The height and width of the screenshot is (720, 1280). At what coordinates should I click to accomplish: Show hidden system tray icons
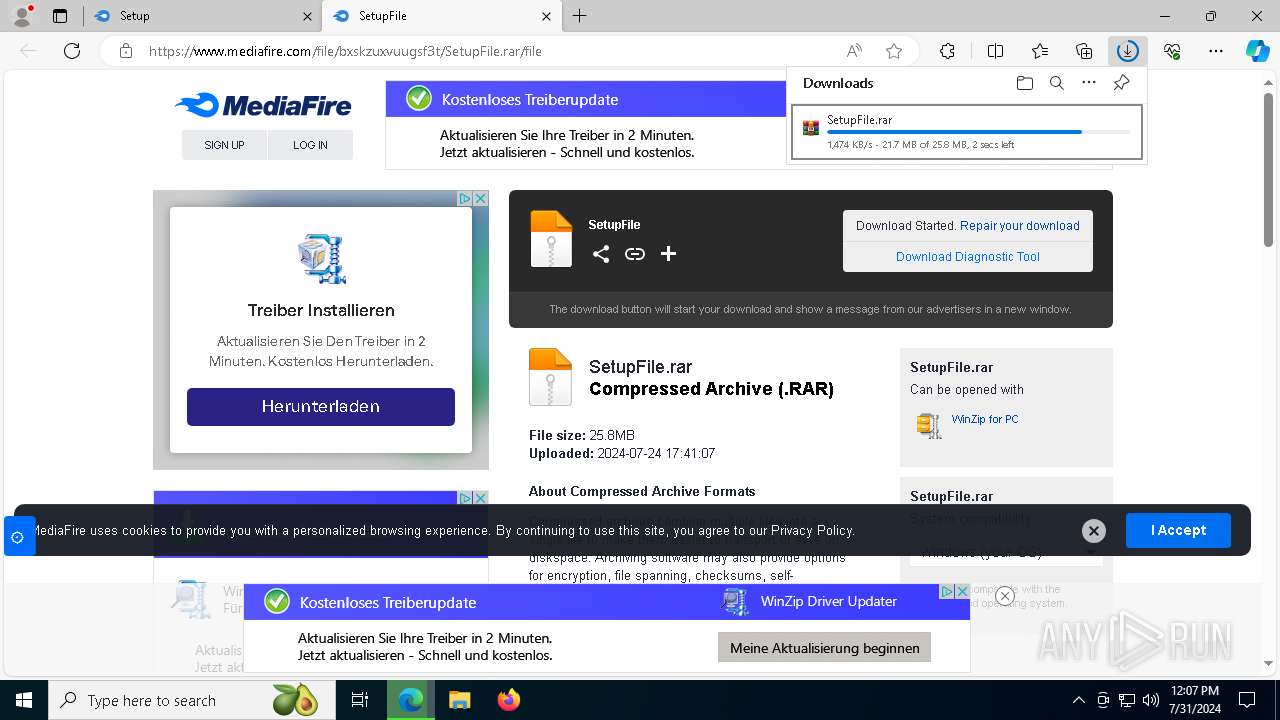[1078, 700]
